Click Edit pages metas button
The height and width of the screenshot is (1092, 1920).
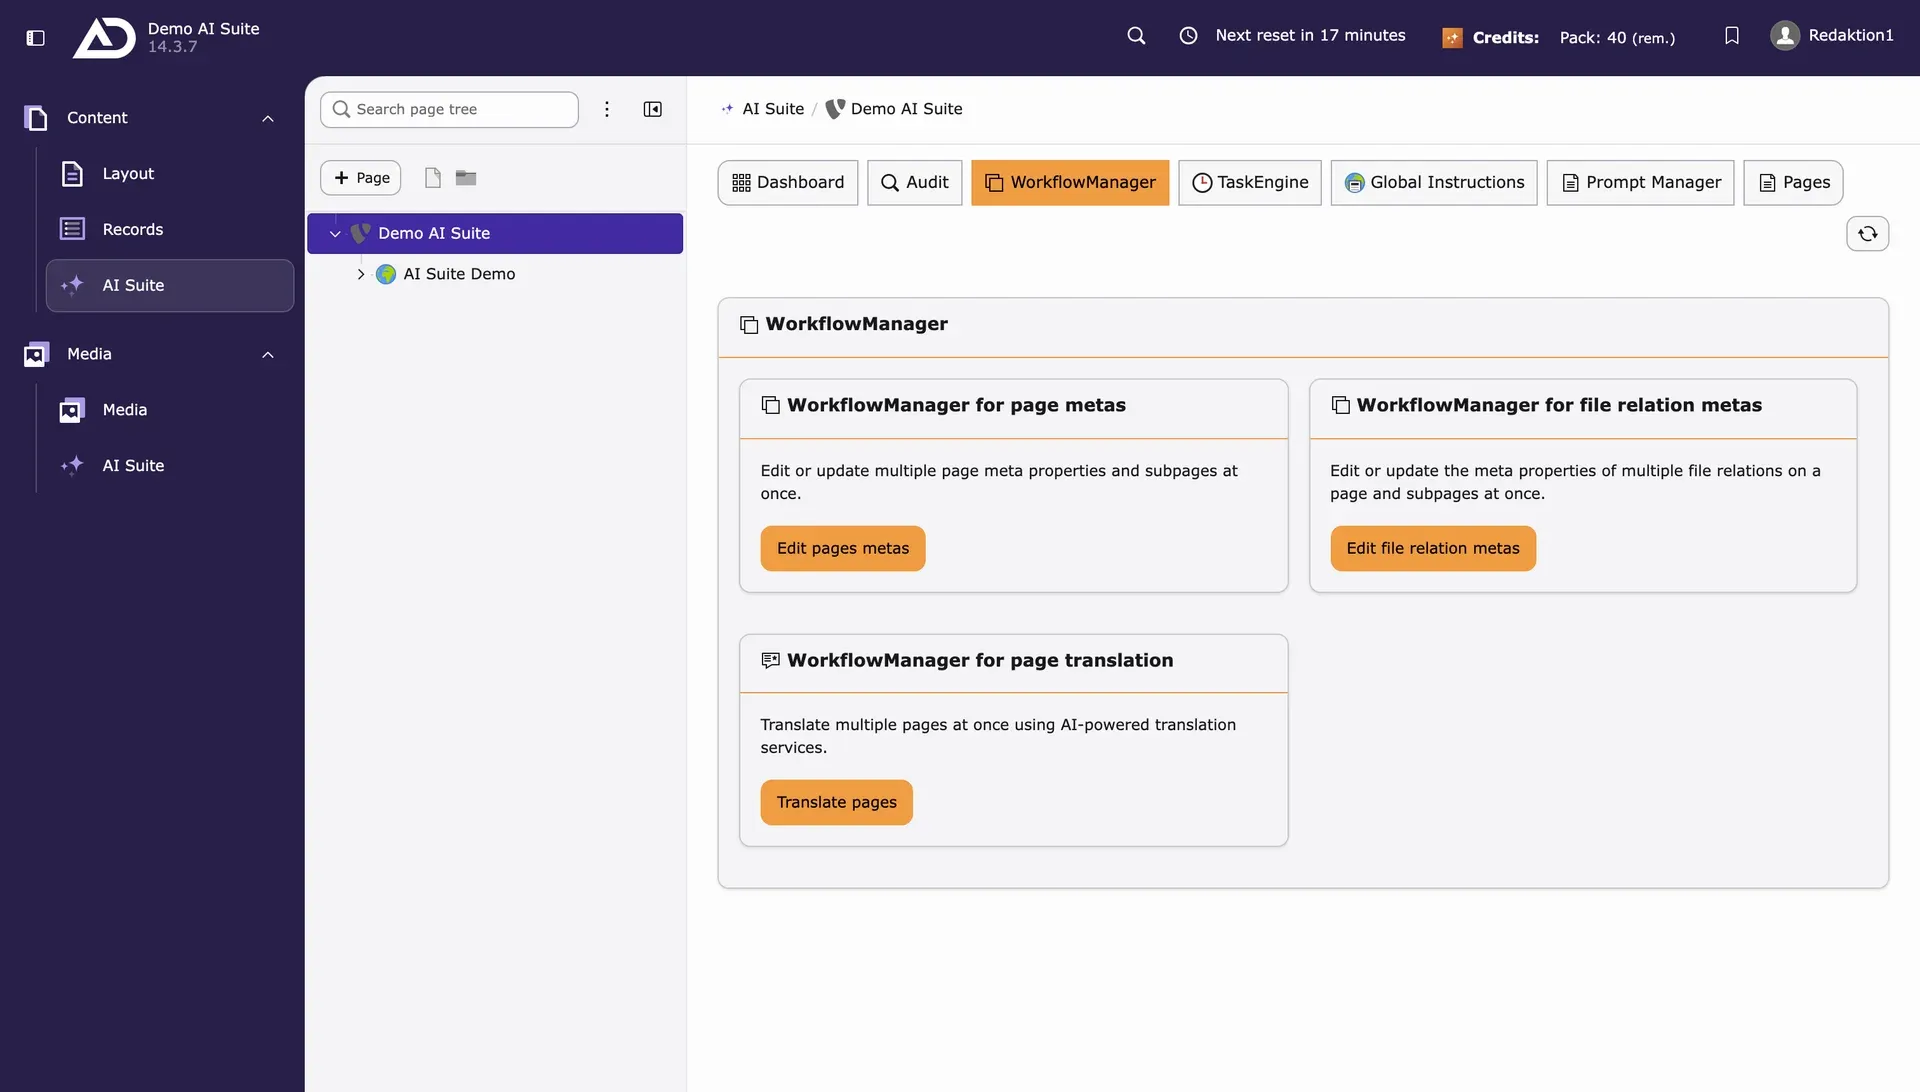click(843, 548)
